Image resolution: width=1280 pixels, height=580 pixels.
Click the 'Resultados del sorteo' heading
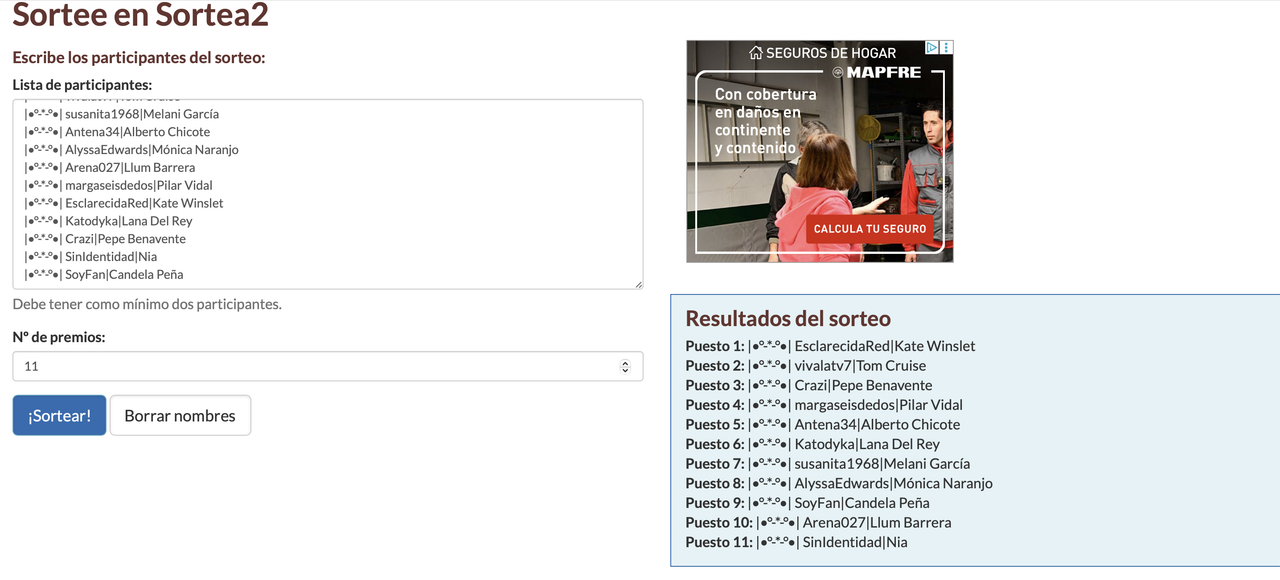coord(788,319)
